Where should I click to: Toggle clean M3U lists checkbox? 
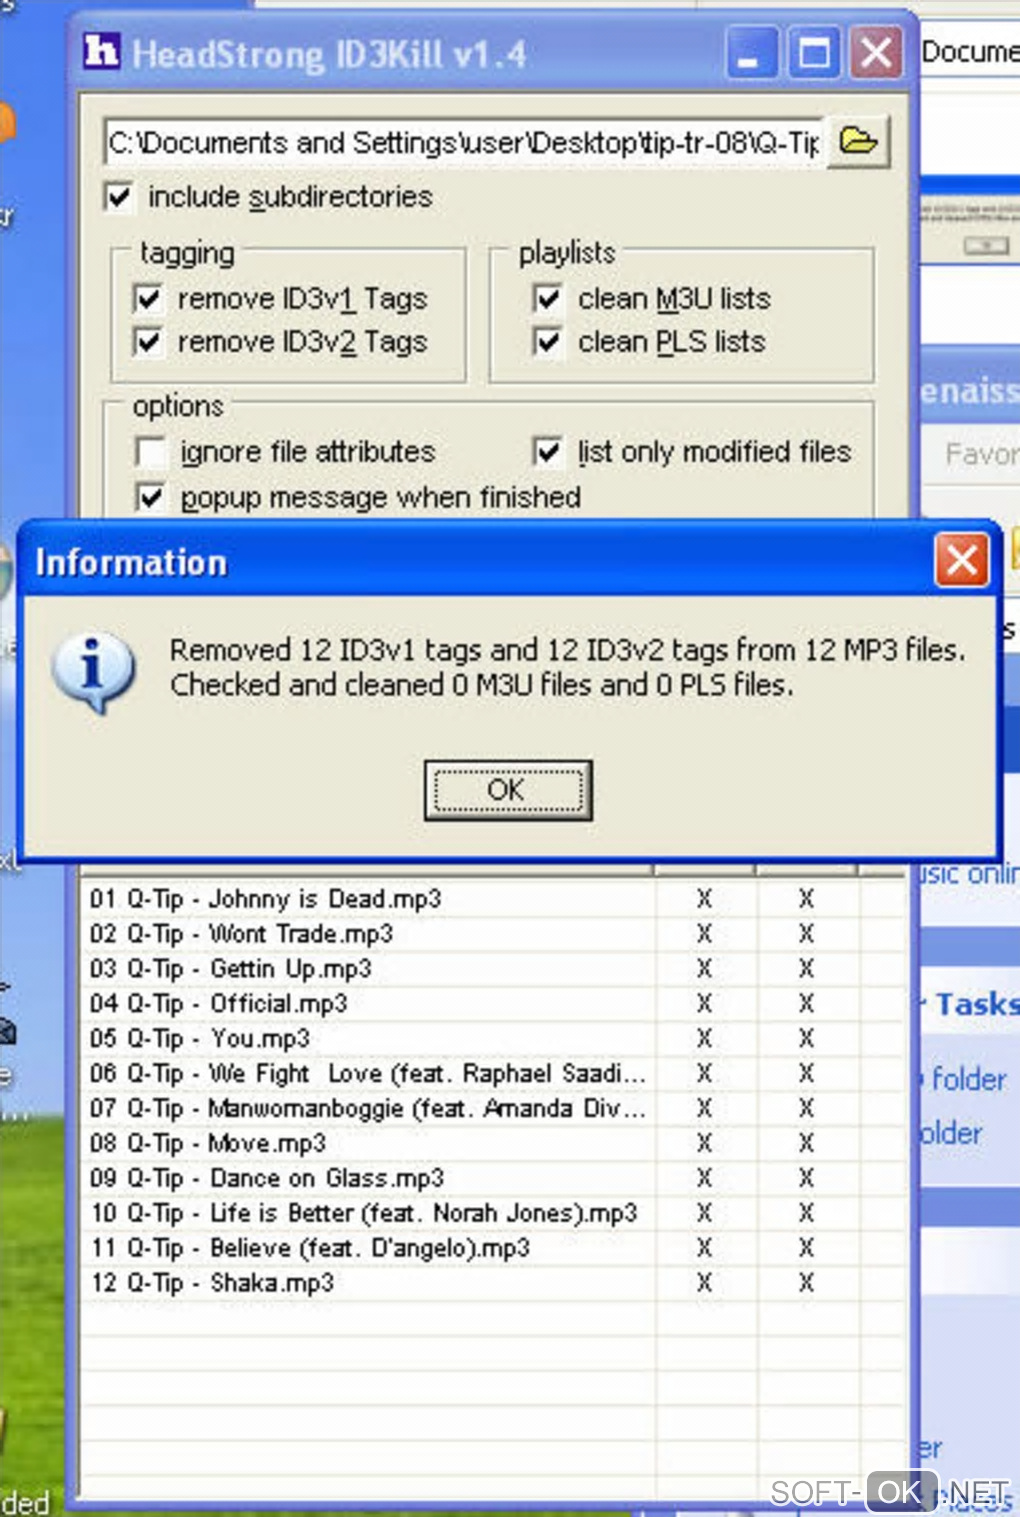[x=548, y=298]
